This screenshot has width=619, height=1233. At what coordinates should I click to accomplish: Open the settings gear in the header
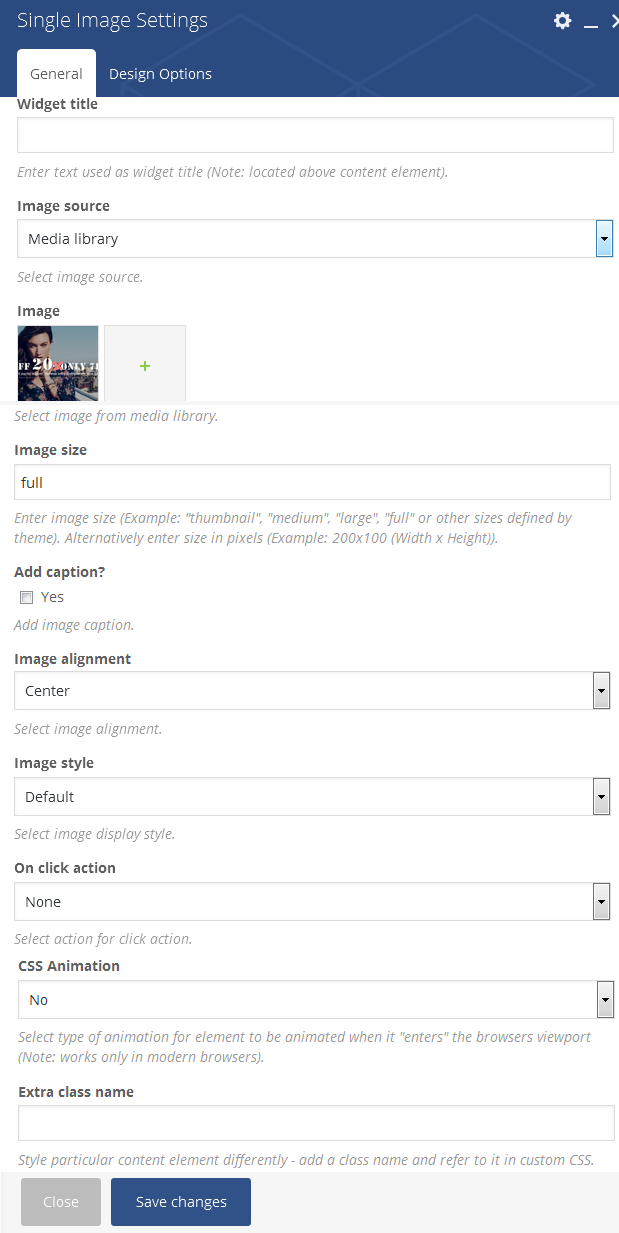tap(562, 20)
